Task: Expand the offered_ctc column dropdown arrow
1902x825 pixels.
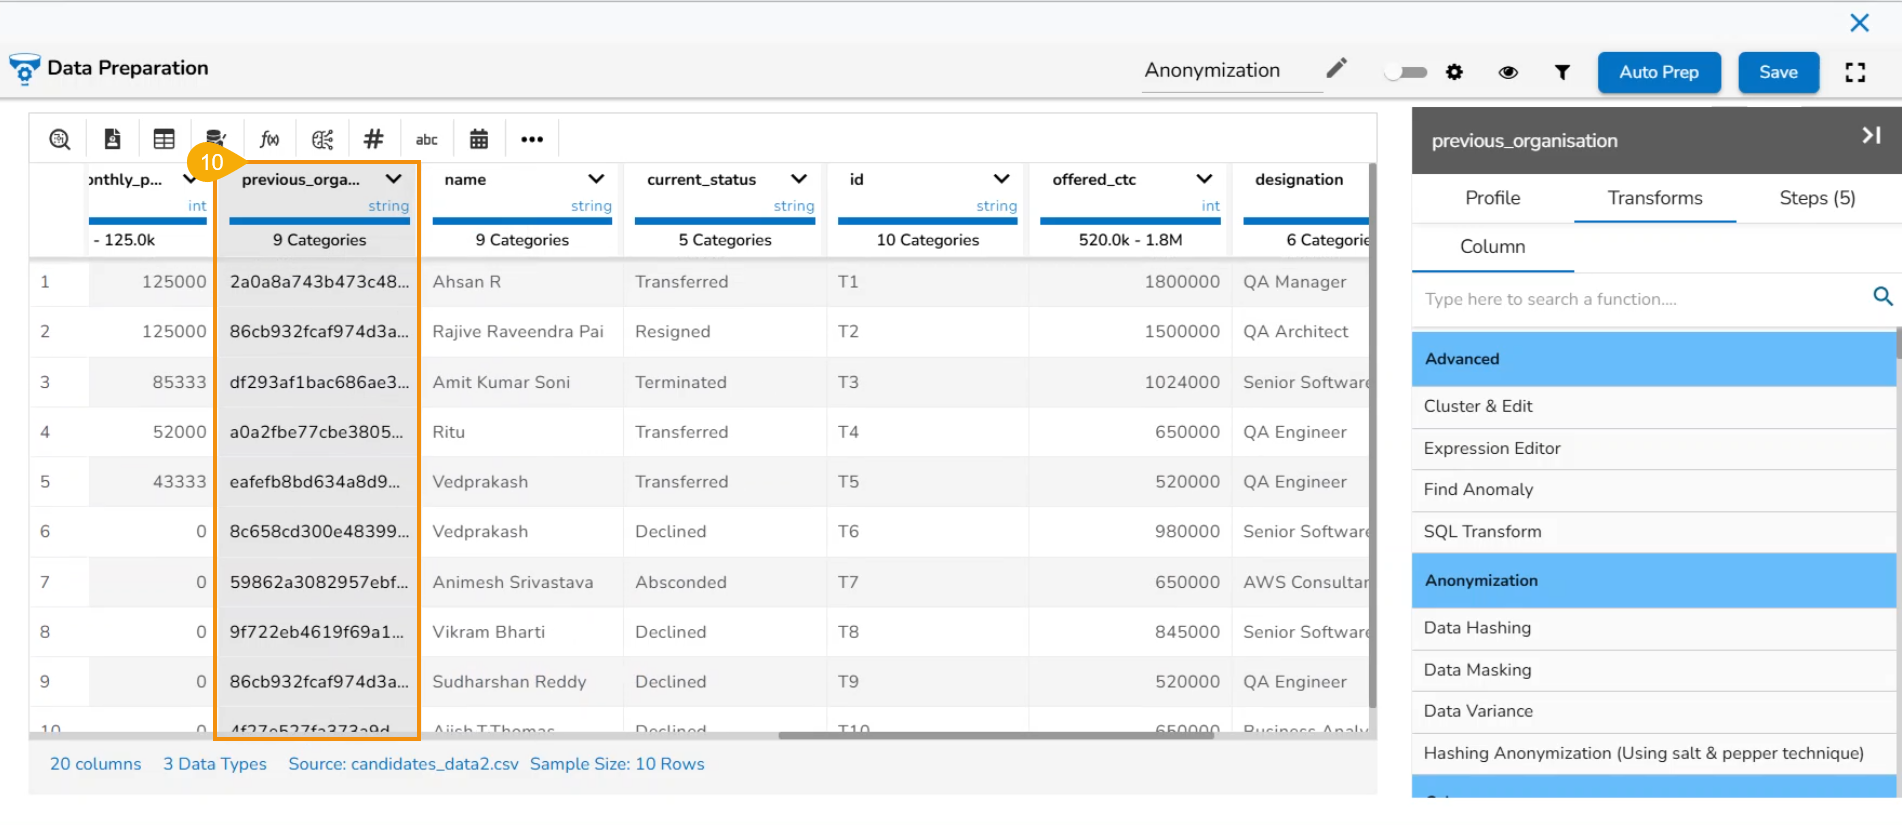Action: pos(1204,179)
